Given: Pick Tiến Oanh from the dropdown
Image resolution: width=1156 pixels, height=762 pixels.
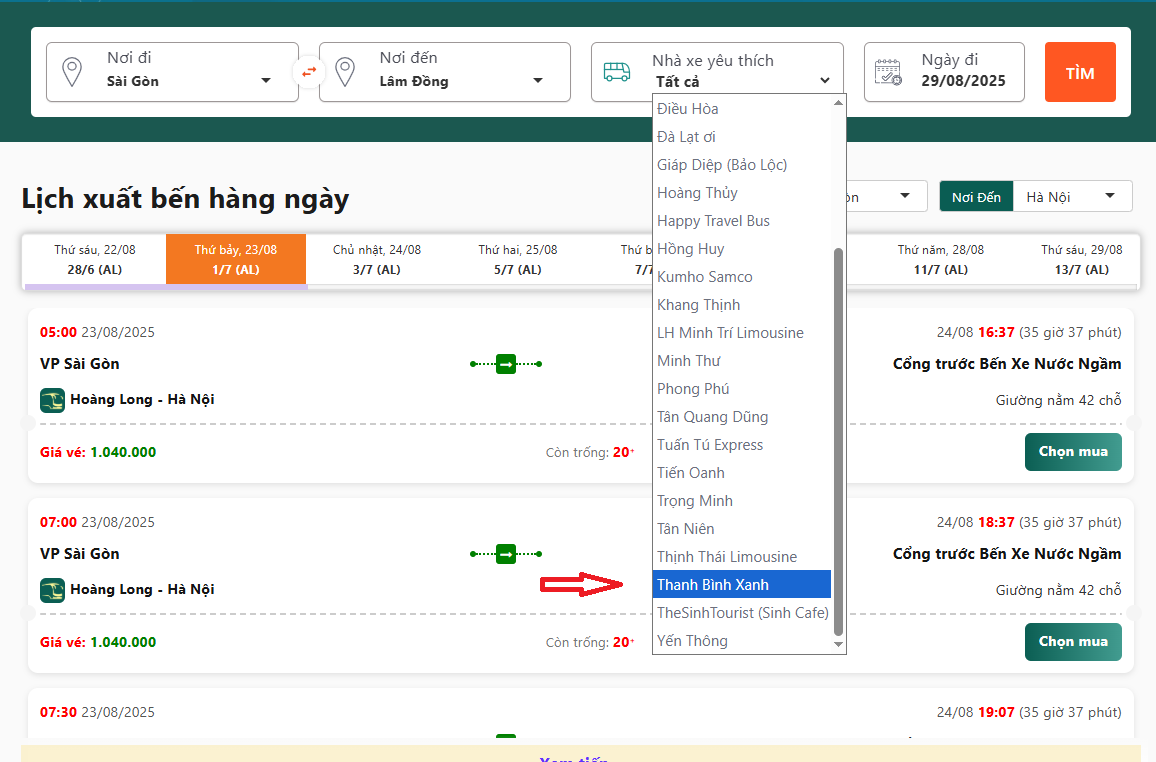Looking at the screenshot, I should [x=742, y=473].
